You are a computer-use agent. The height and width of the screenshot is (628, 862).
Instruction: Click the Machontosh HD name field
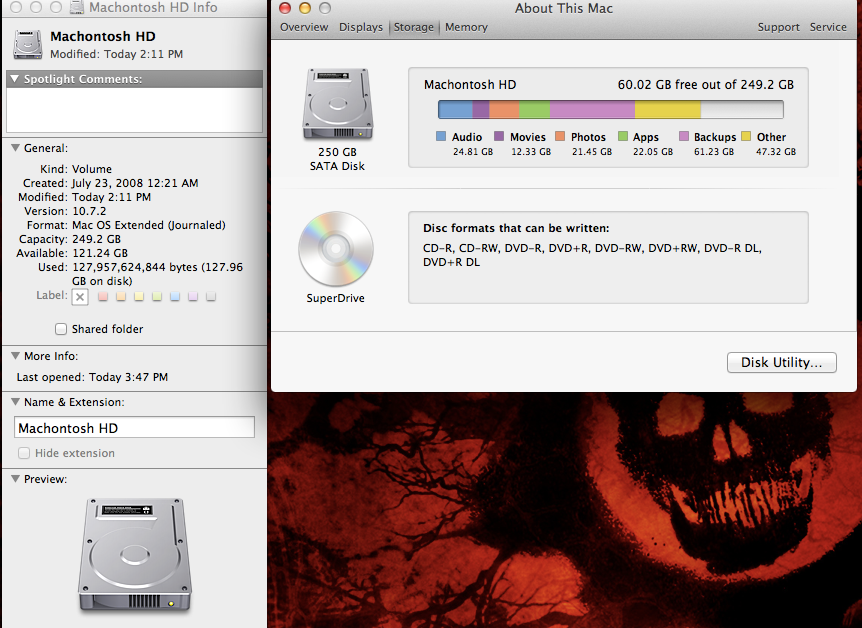coord(134,428)
